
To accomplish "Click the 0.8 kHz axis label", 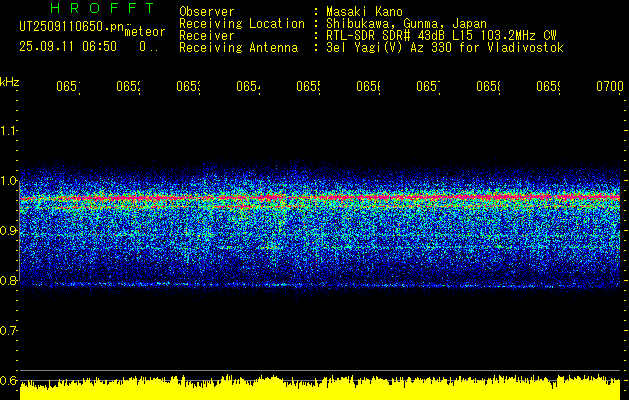I will coord(8,280).
